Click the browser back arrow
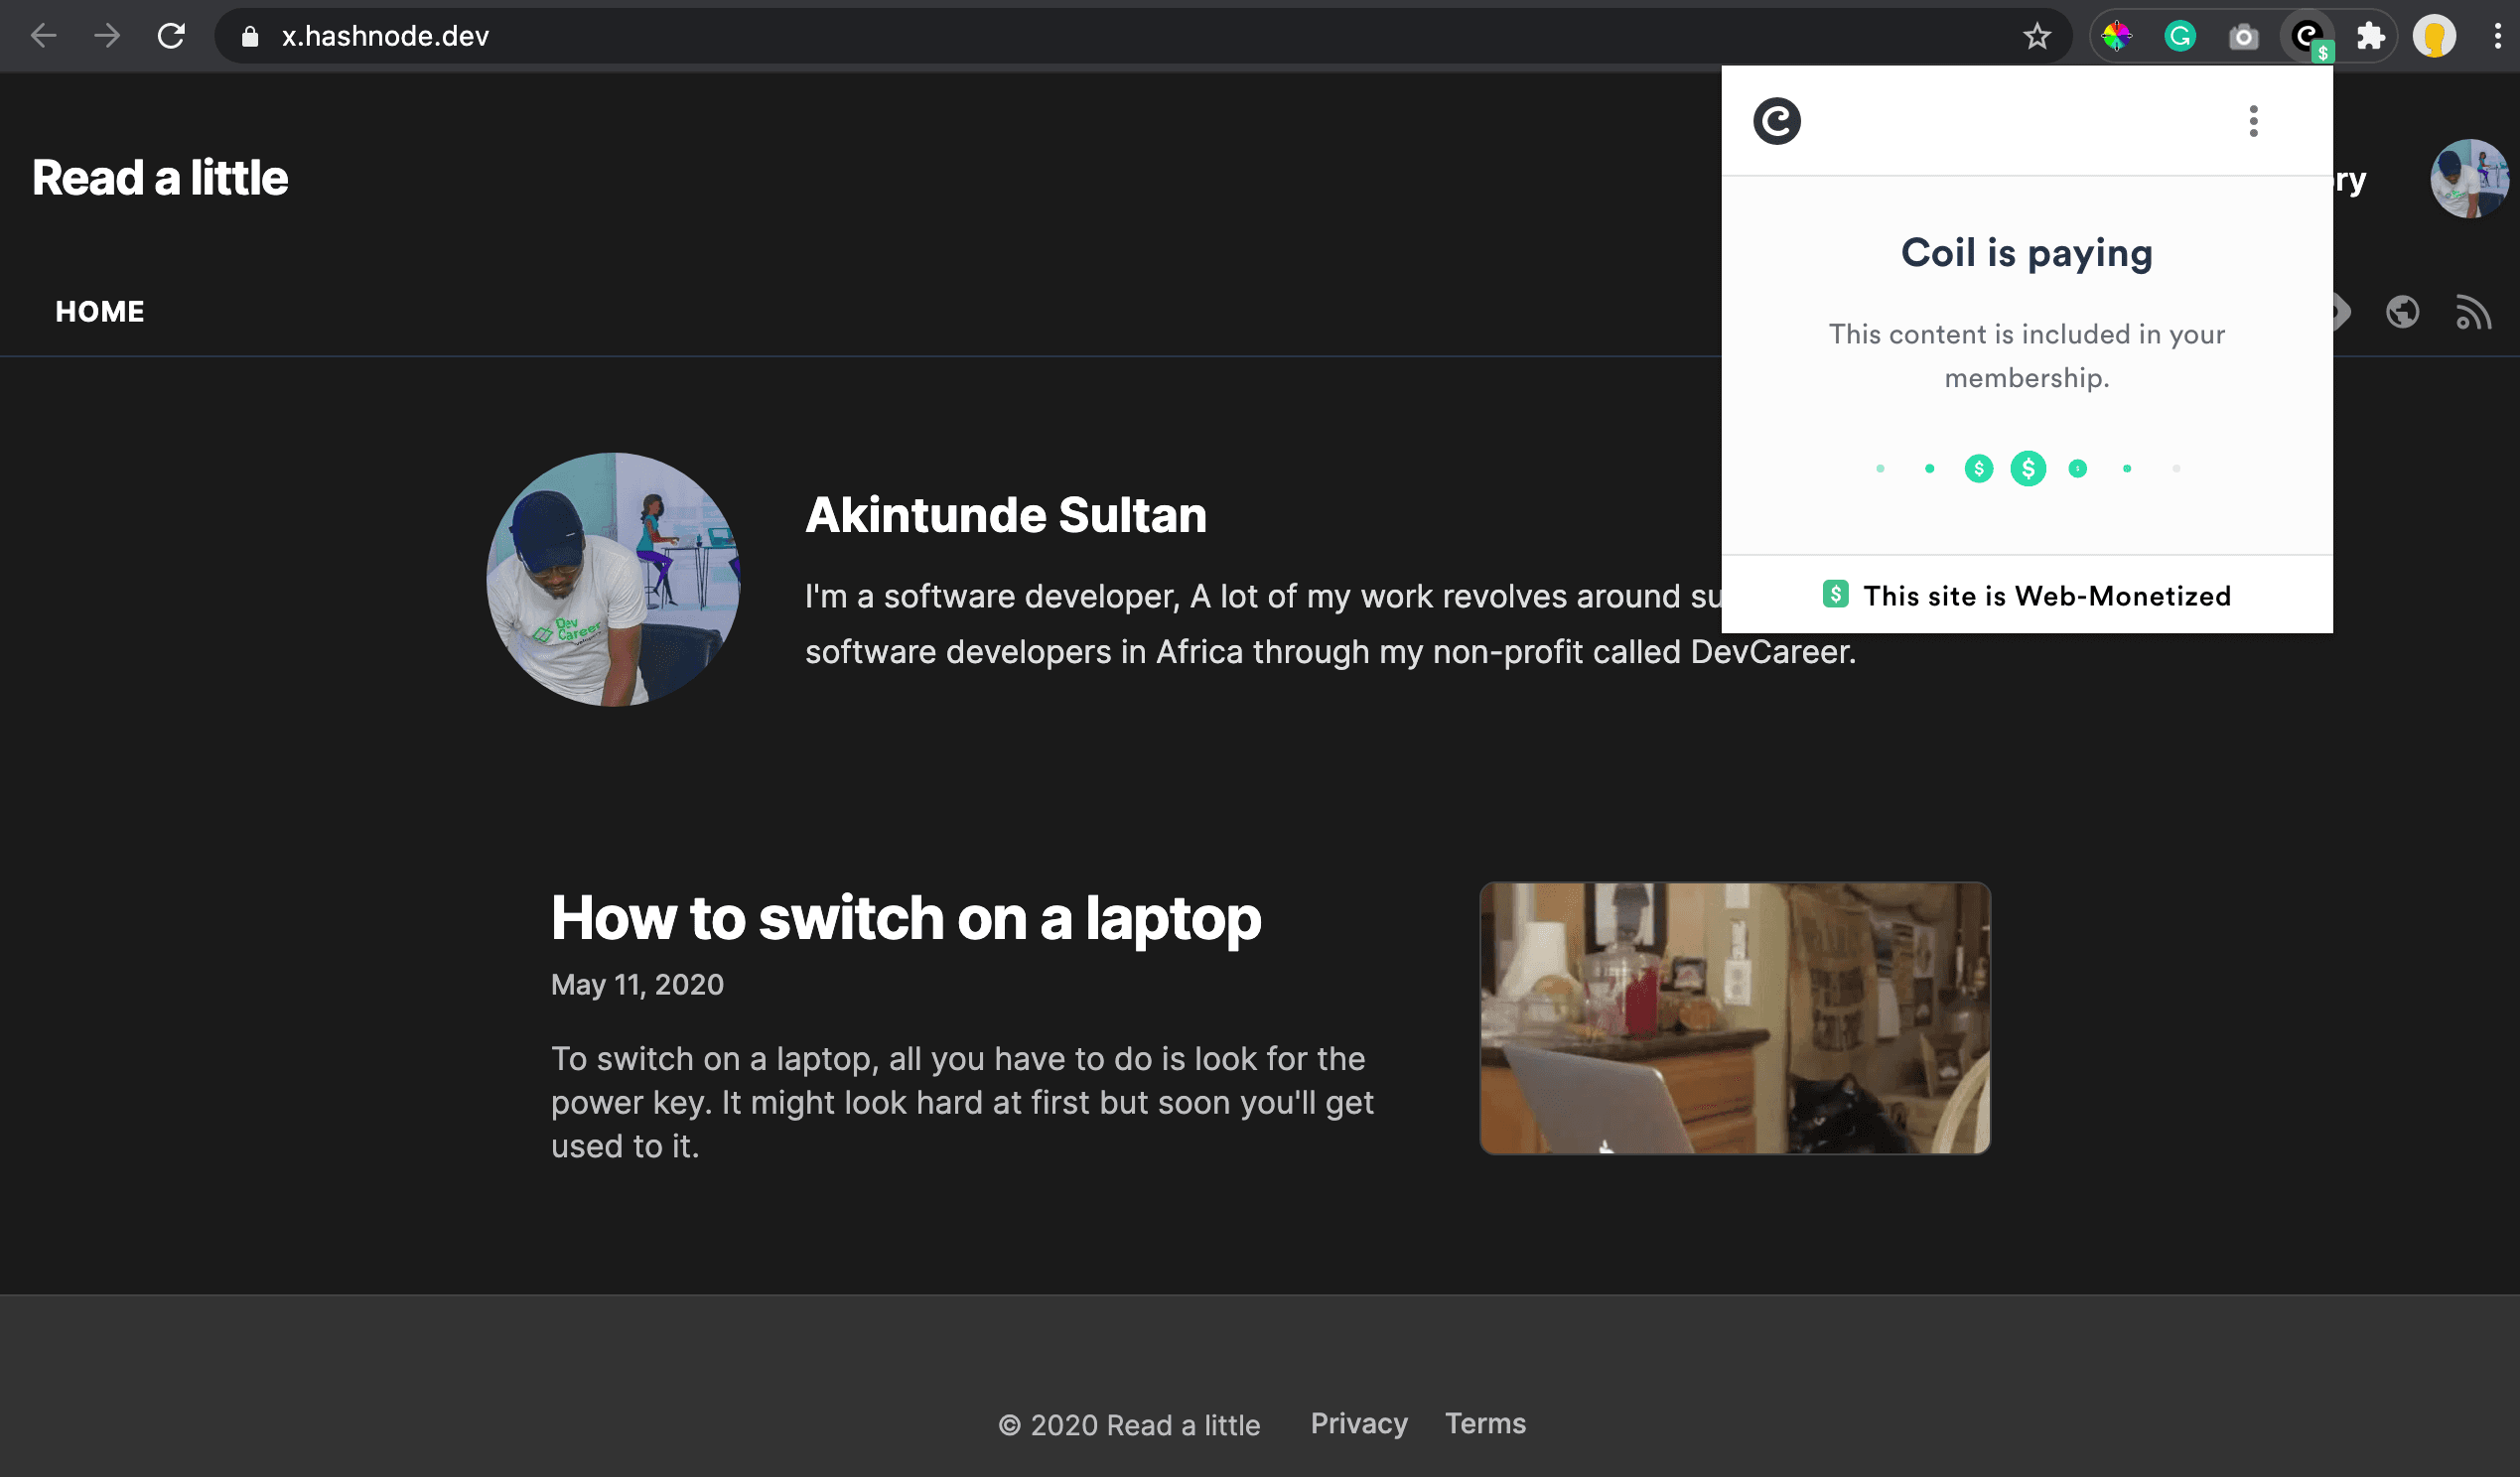This screenshot has height=1477, width=2520. [43, 36]
